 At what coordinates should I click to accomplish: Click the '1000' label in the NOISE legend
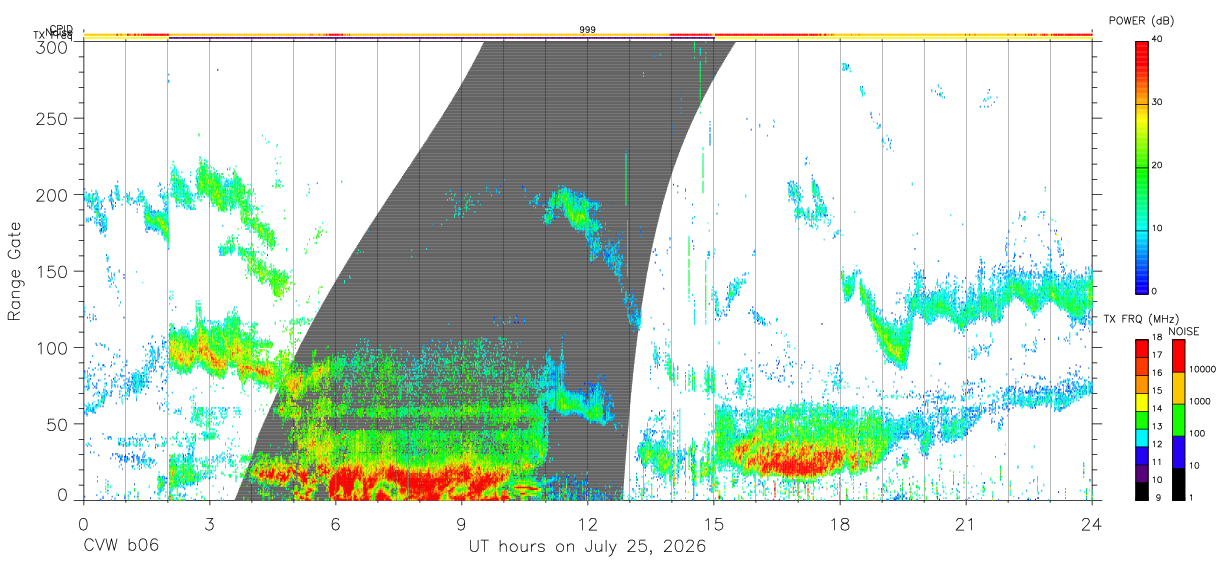point(1199,401)
